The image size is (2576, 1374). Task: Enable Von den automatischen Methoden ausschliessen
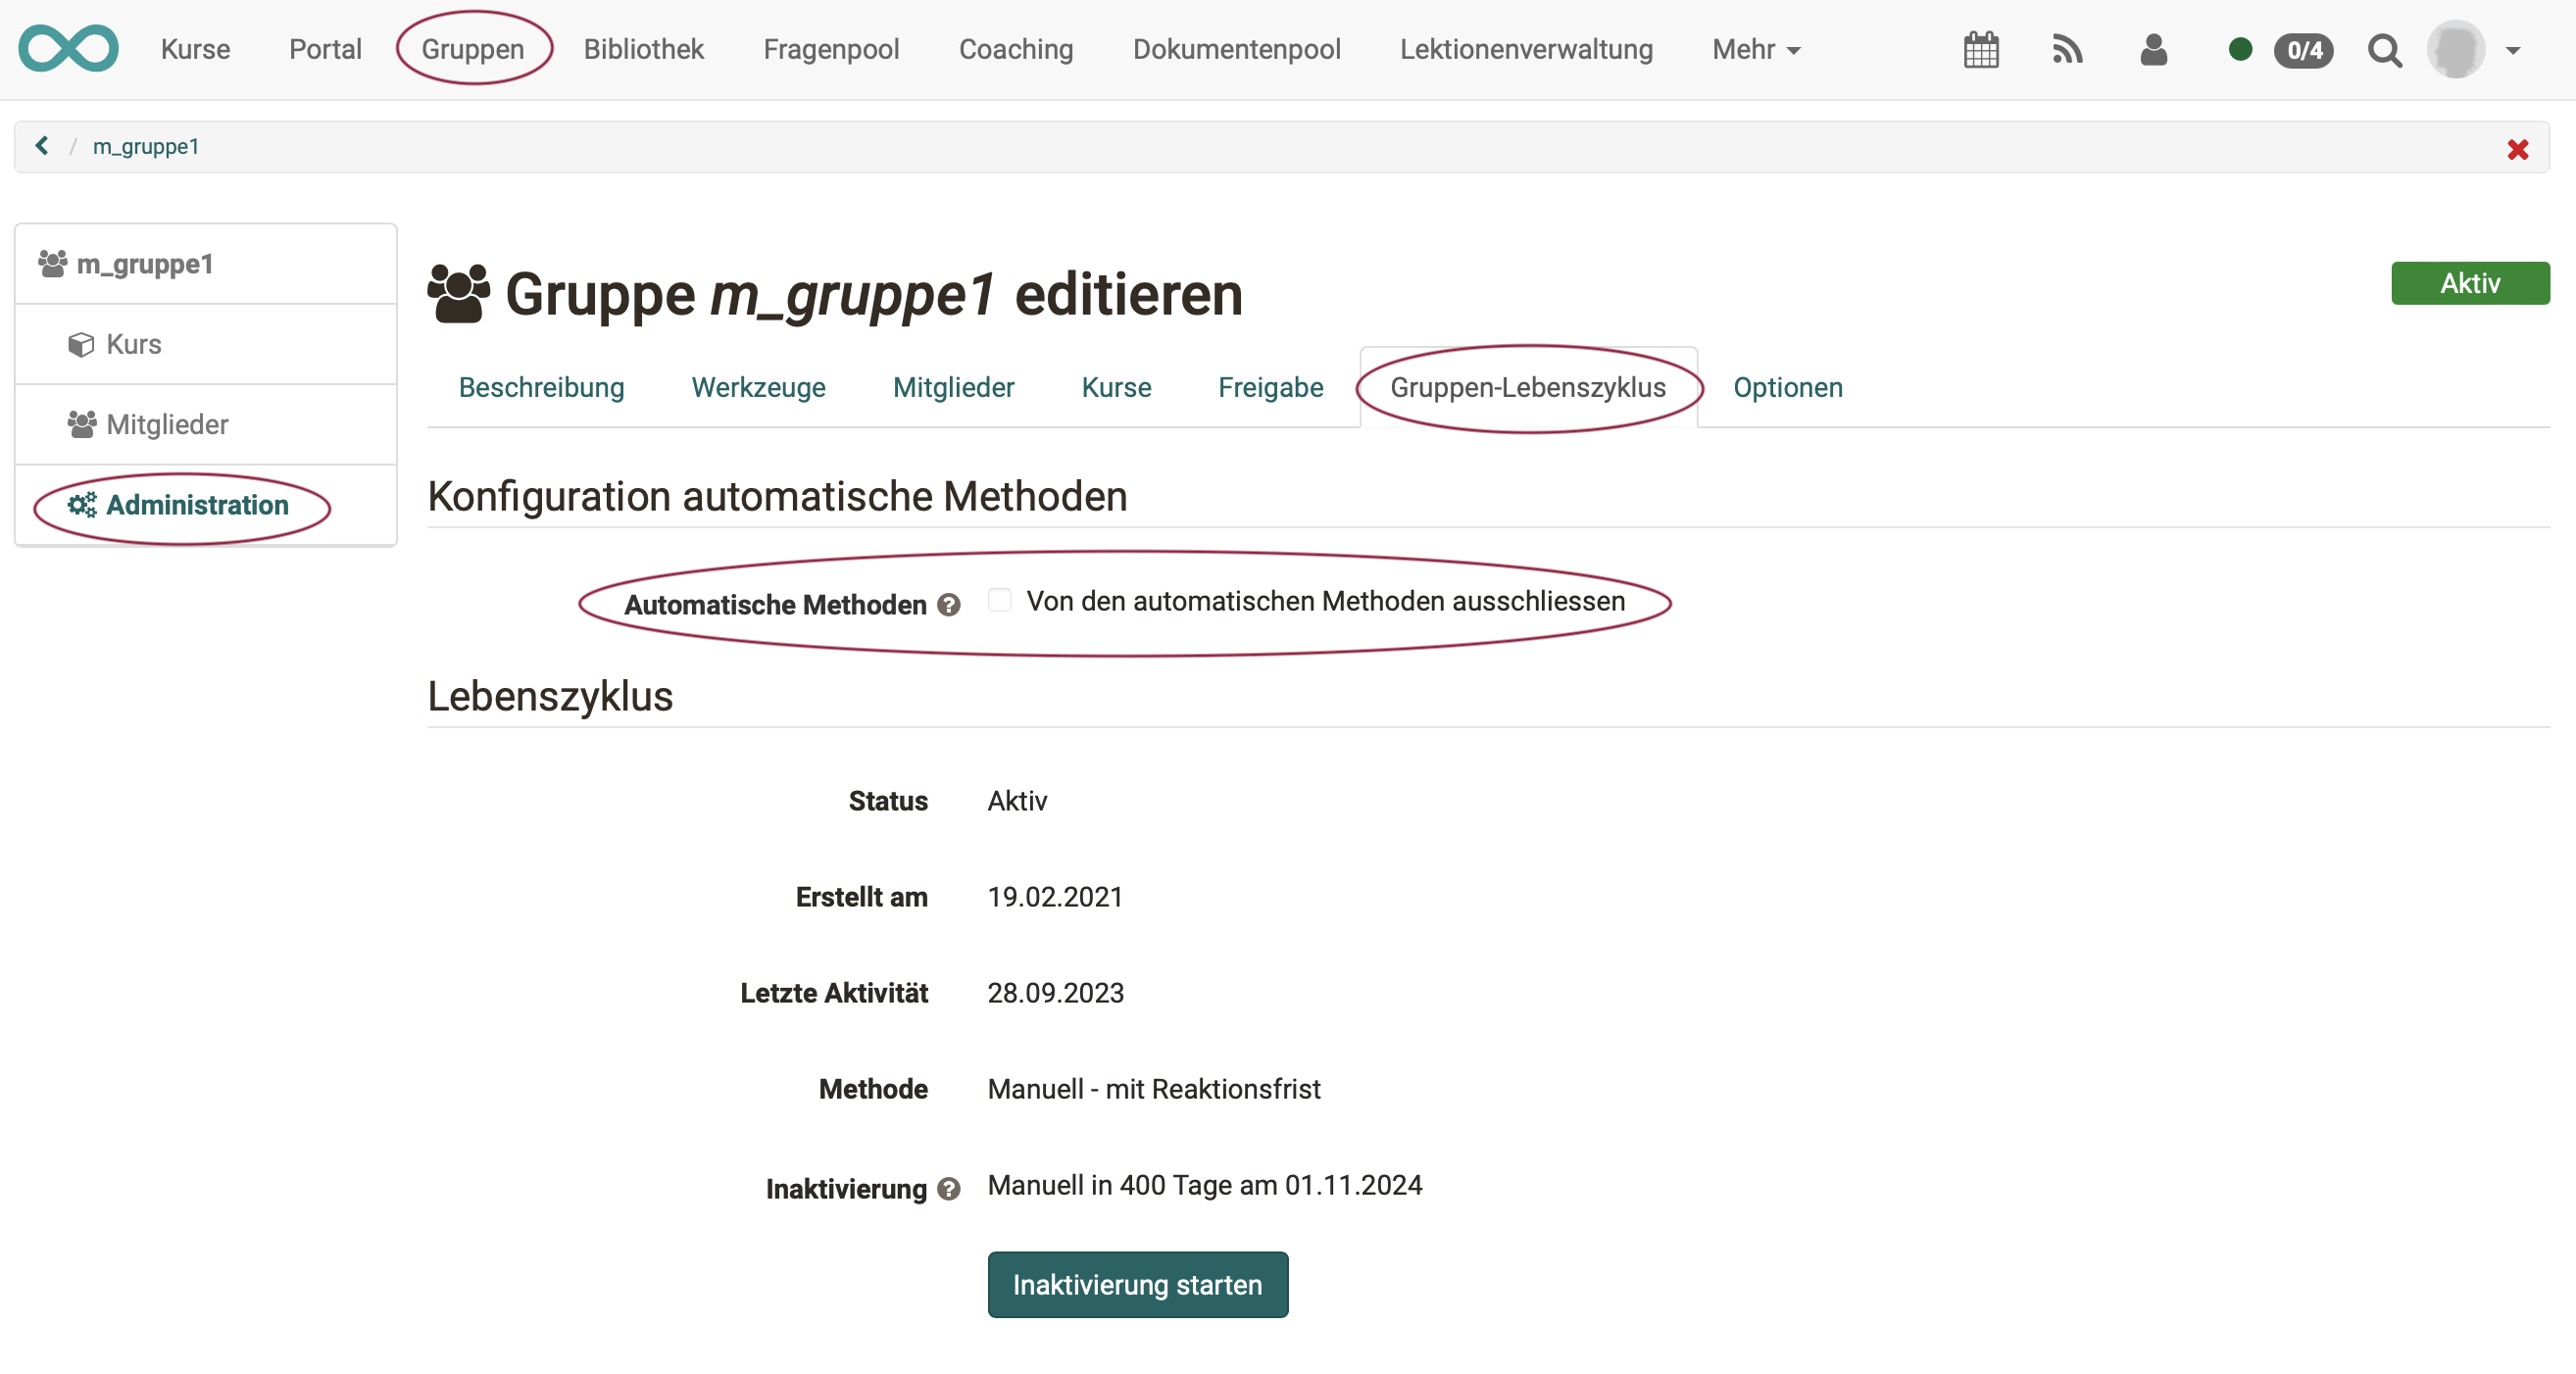(999, 600)
